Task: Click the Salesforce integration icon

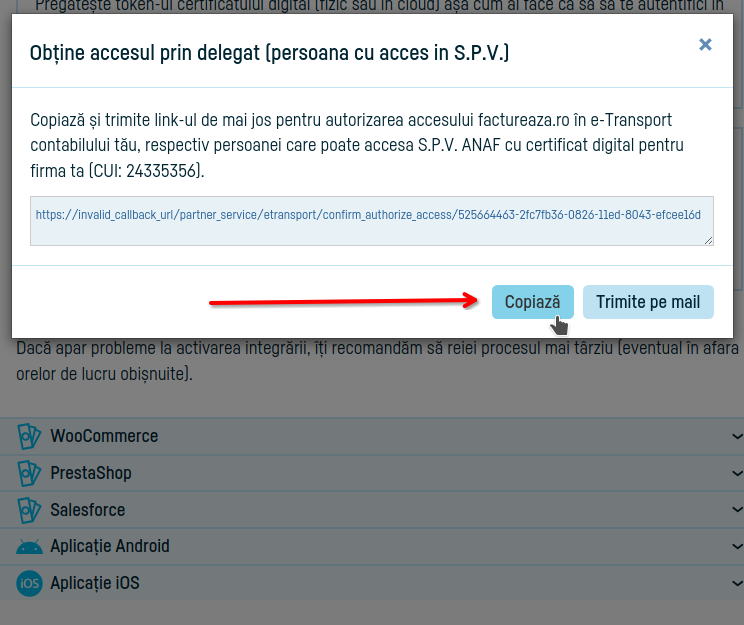Action: tap(28, 510)
